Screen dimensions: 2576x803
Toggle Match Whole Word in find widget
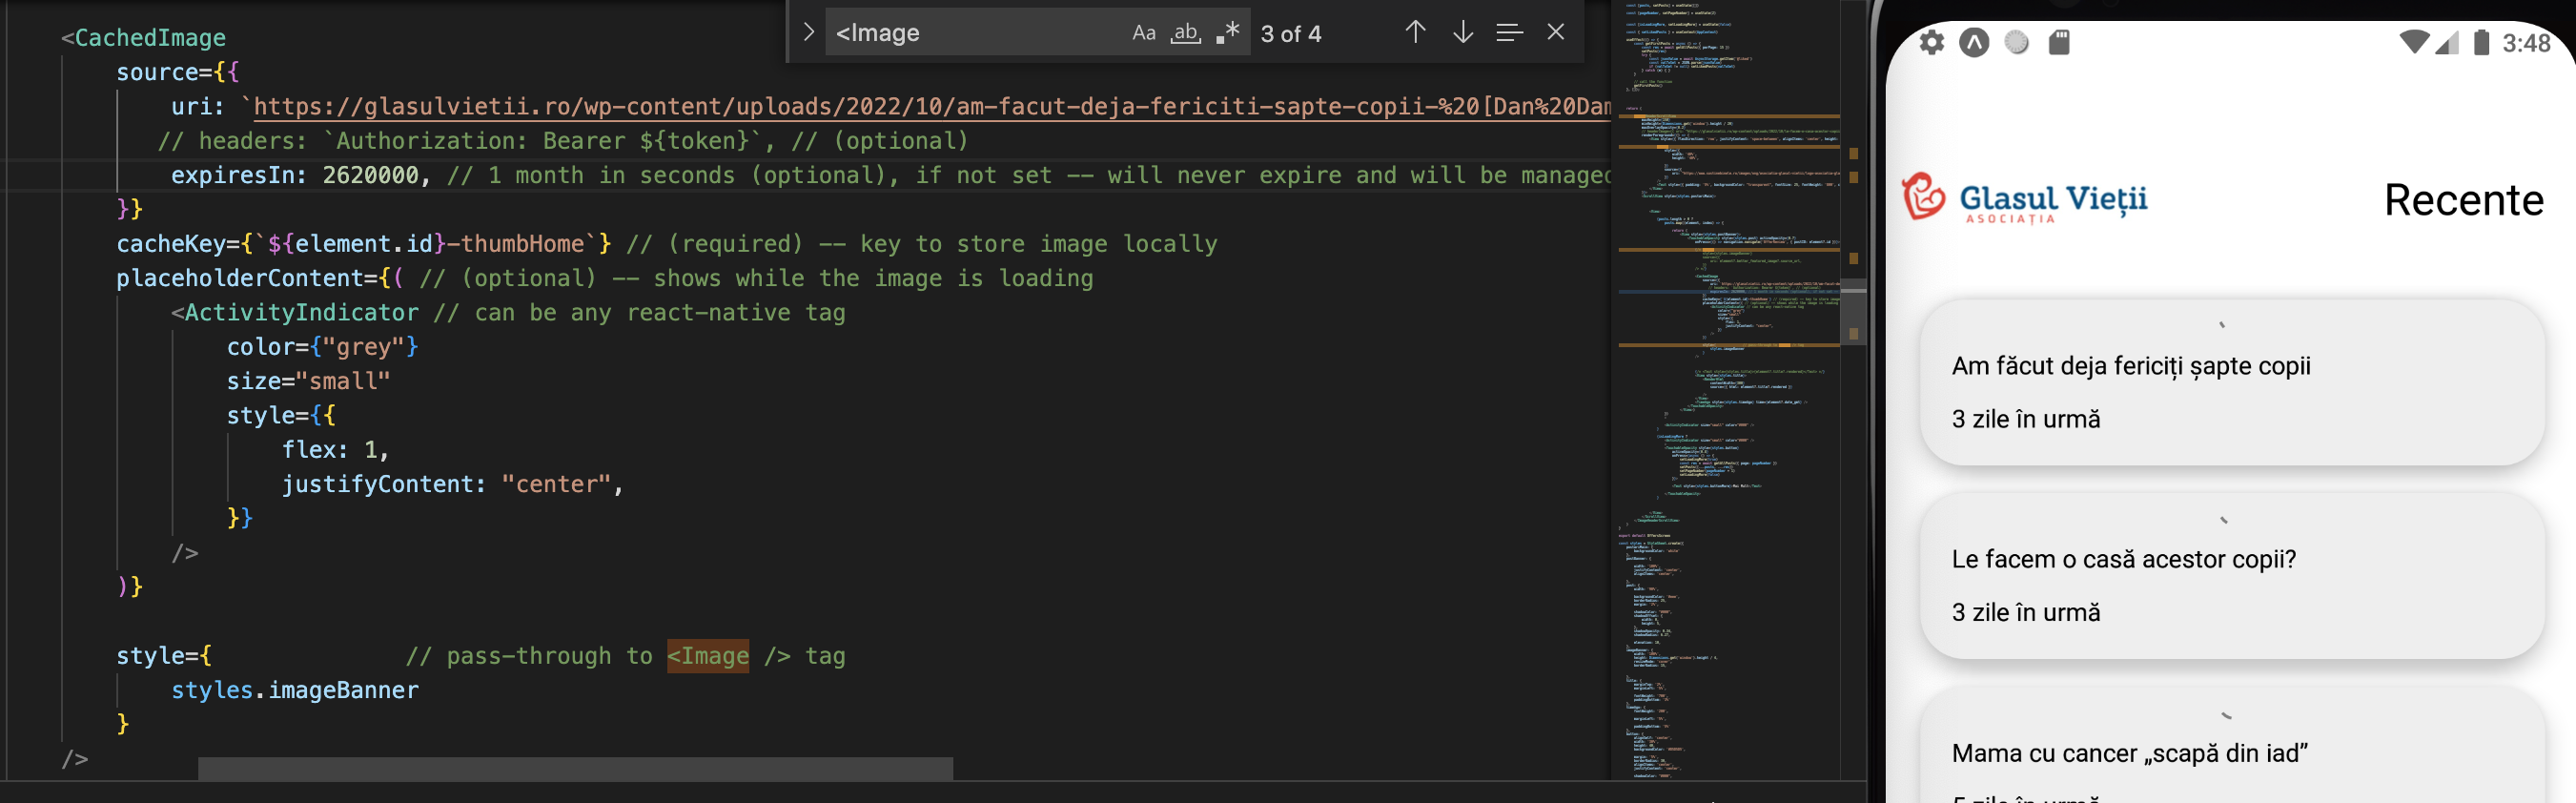pos(1185,33)
